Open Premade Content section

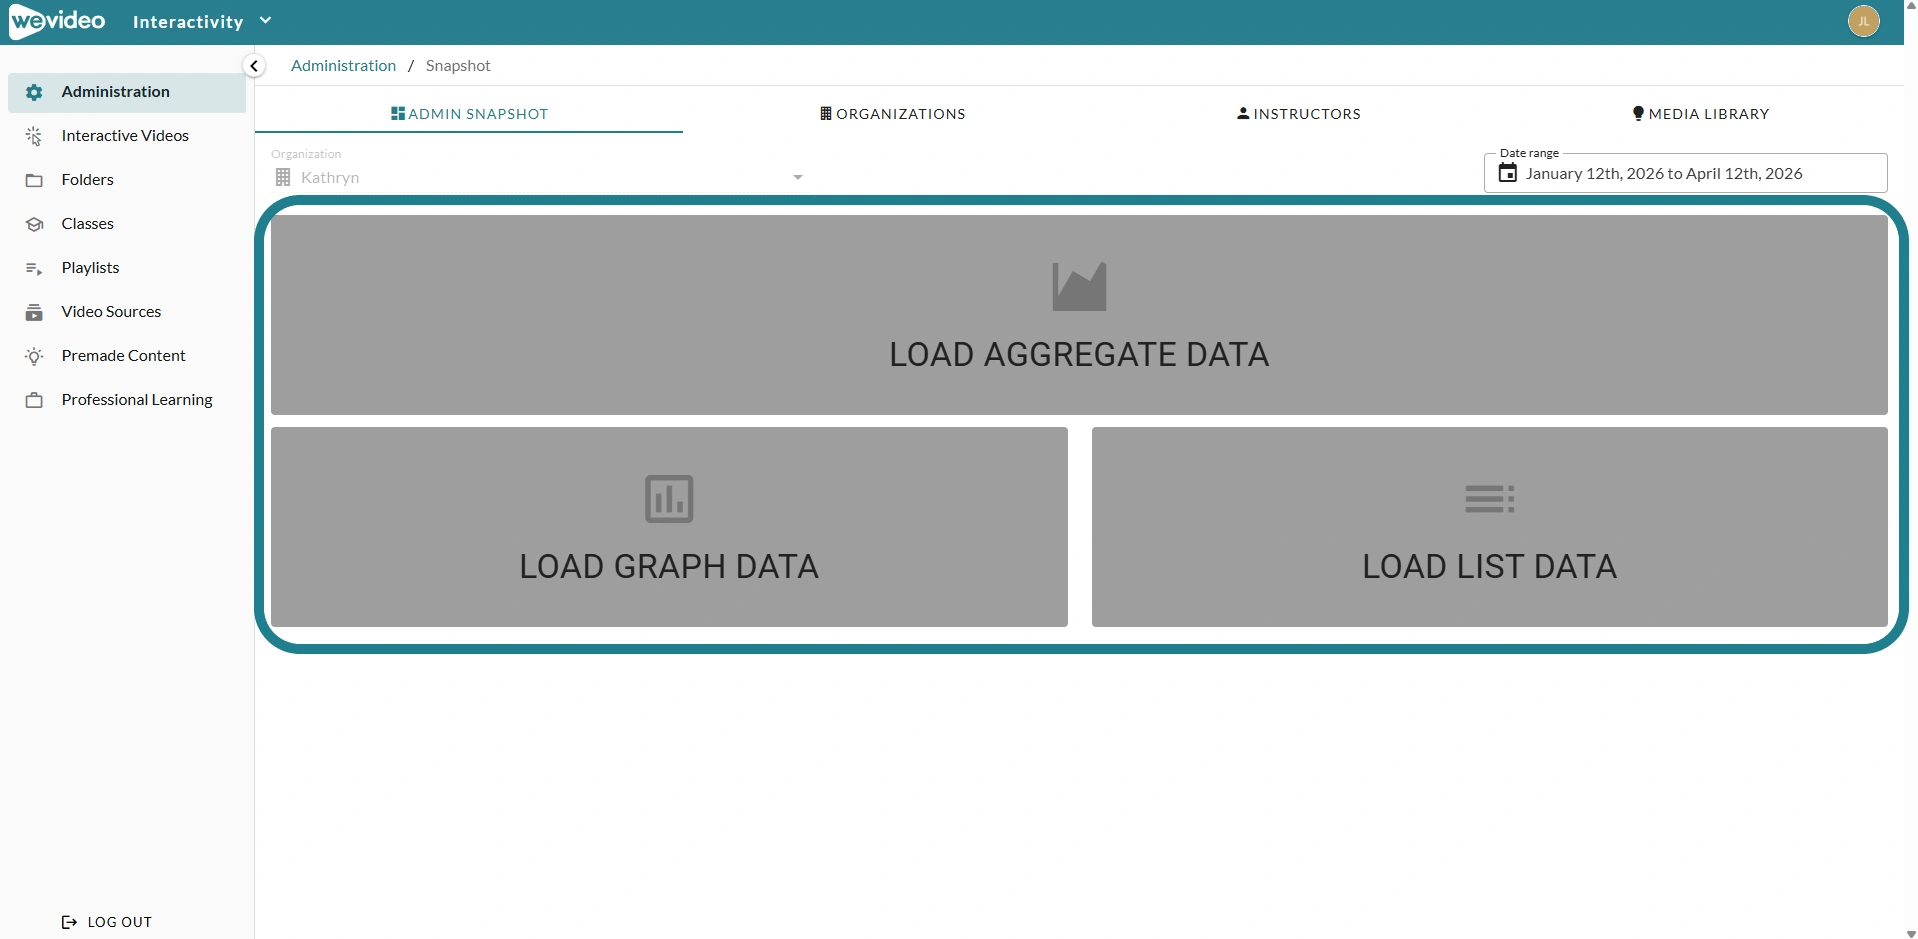pos(127,356)
